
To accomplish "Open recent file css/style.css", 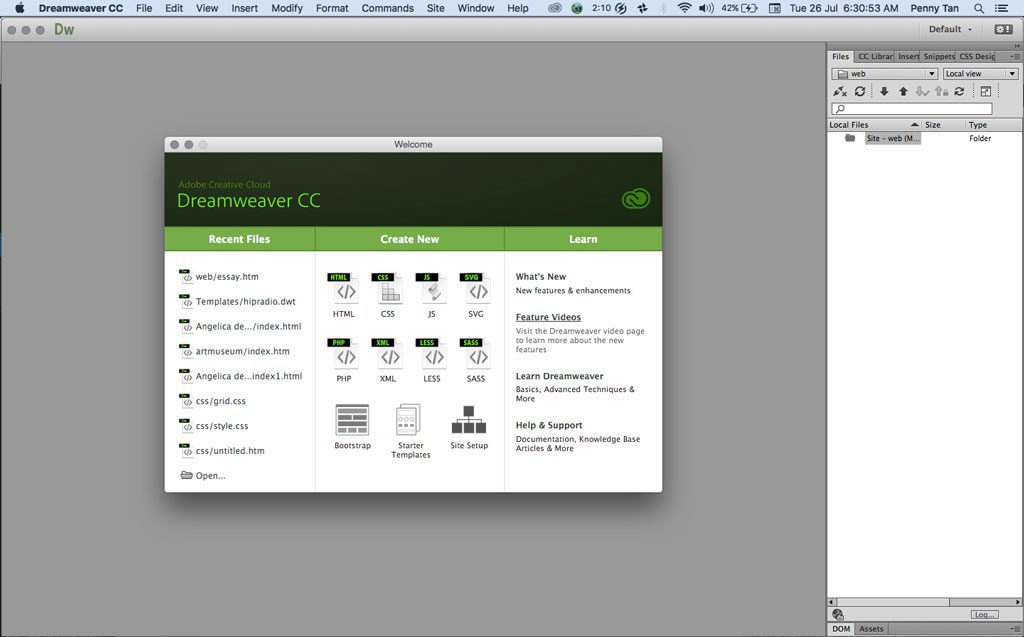I will pyautogui.click(x=214, y=426).
